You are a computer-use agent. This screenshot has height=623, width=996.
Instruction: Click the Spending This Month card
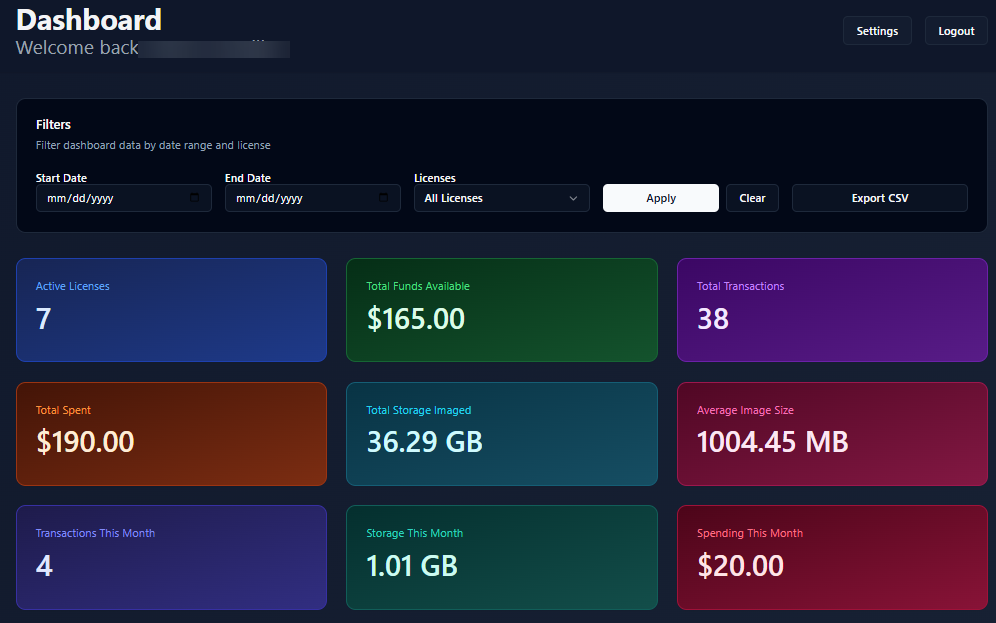[832, 557]
